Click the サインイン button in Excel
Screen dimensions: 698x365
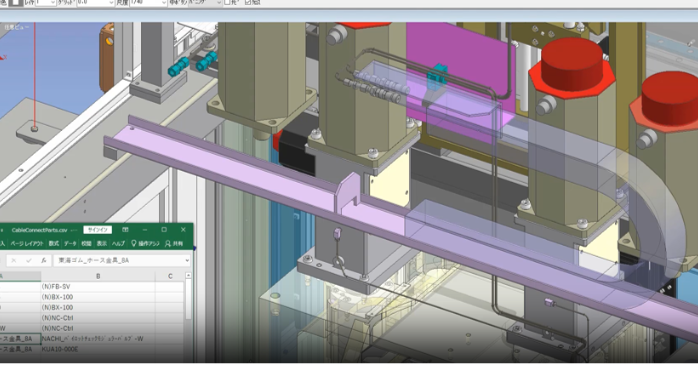pyautogui.click(x=97, y=230)
